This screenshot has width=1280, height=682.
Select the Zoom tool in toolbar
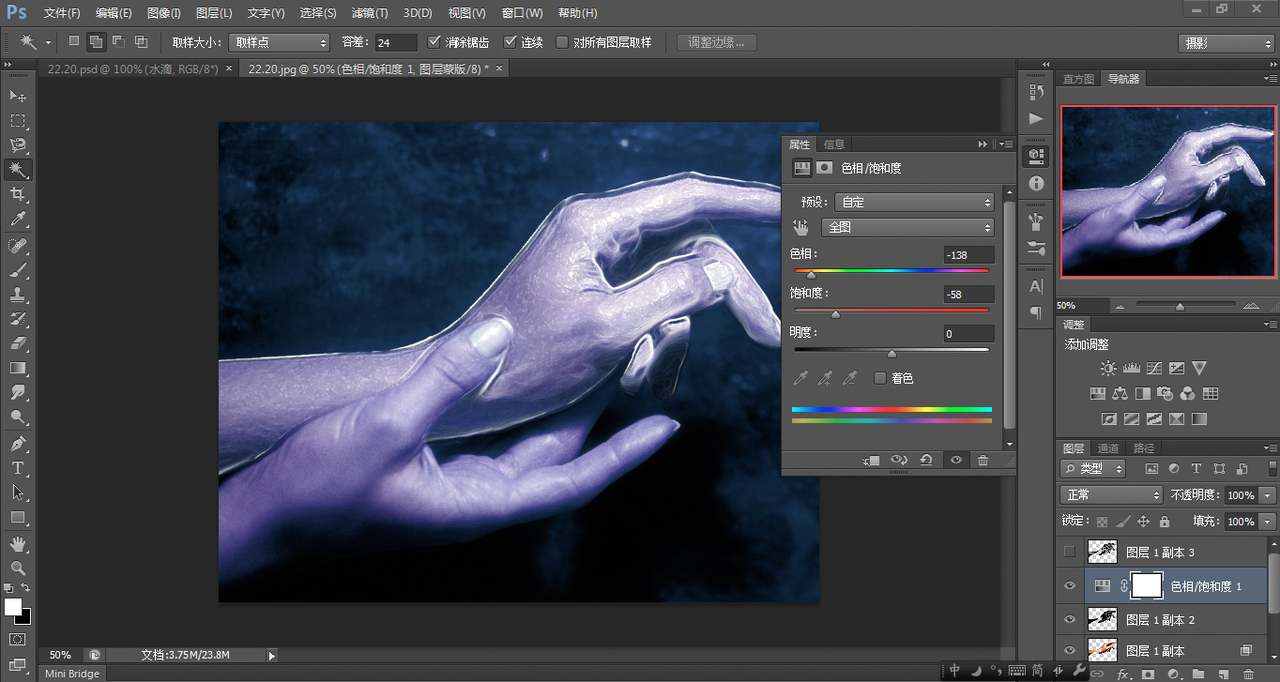click(x=18, y=568)
